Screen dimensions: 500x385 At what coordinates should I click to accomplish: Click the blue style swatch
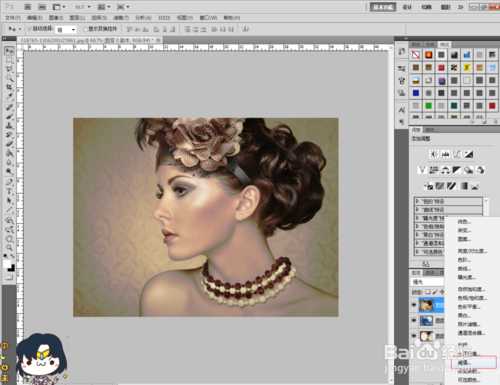[x=416, y=93]
